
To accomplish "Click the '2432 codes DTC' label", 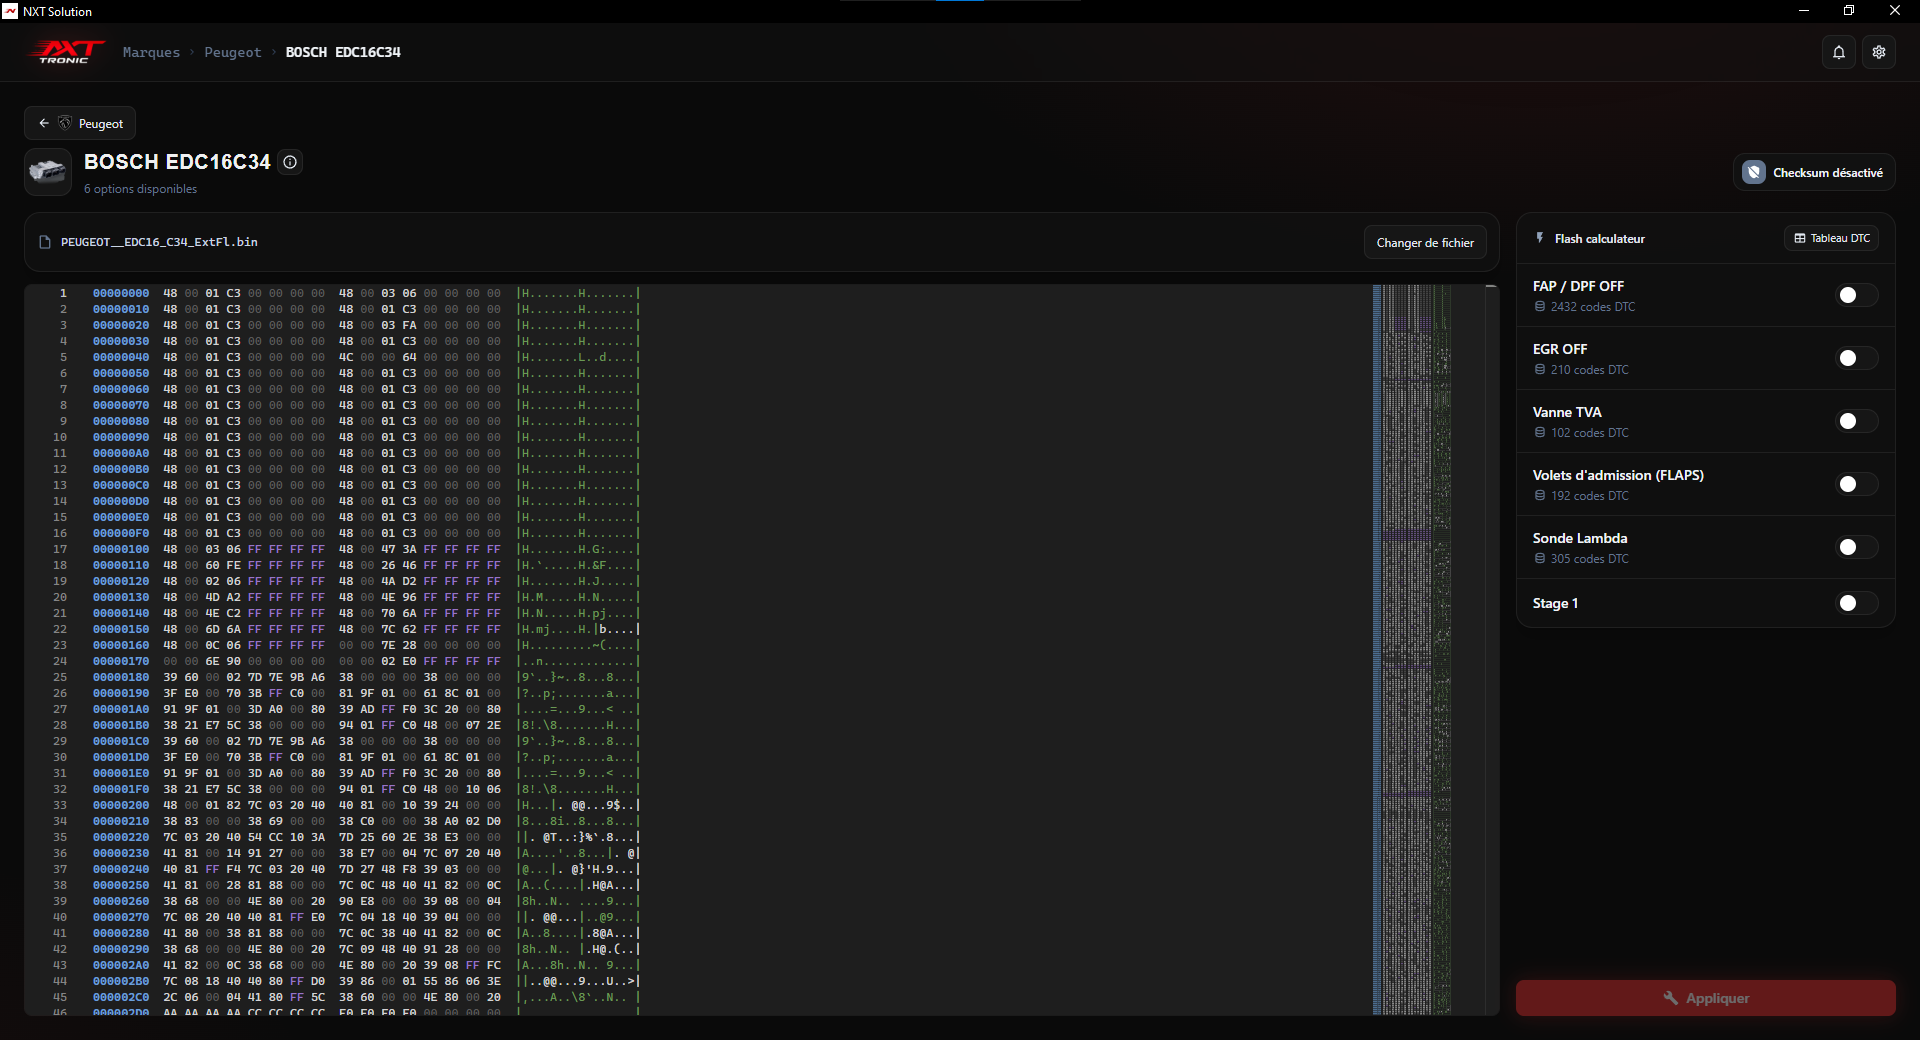I will (1593, 307).
